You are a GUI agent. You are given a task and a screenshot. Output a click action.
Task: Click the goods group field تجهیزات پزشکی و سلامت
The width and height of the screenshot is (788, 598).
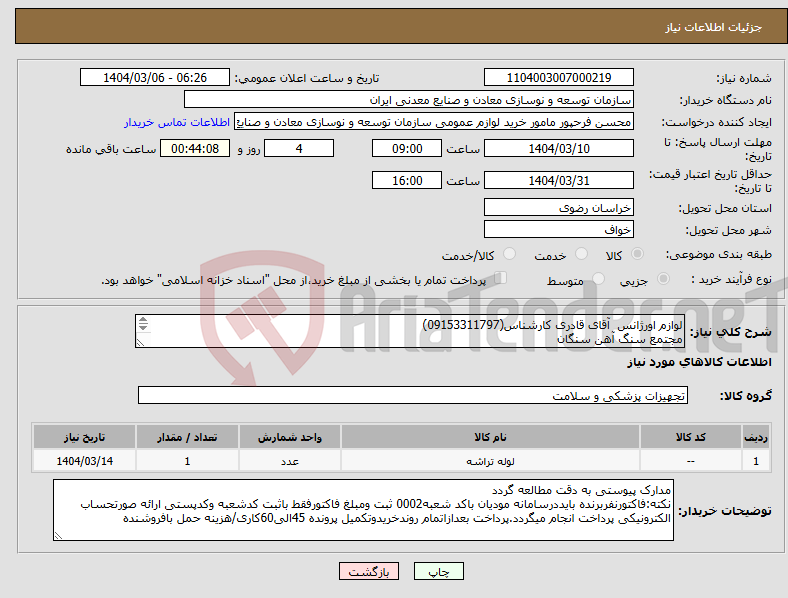(413, 395)
